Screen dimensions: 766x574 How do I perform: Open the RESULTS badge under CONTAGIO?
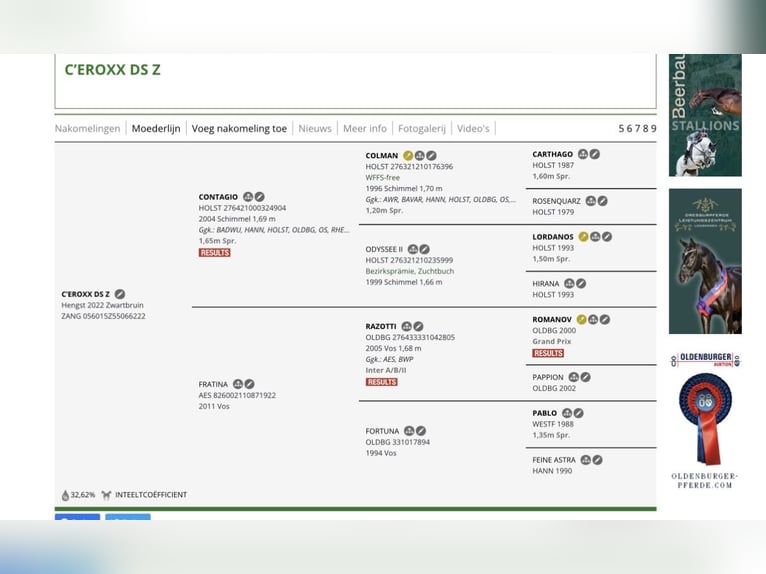coord(214,253)
